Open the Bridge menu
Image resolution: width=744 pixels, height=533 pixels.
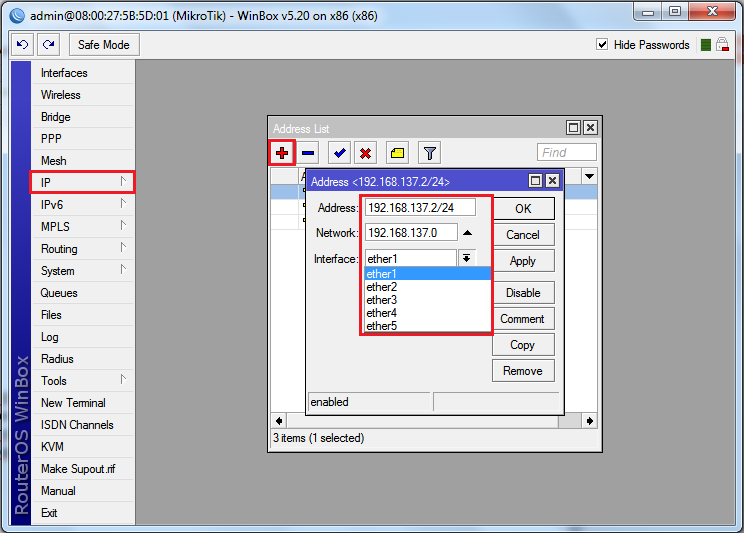tap(83, 117)
